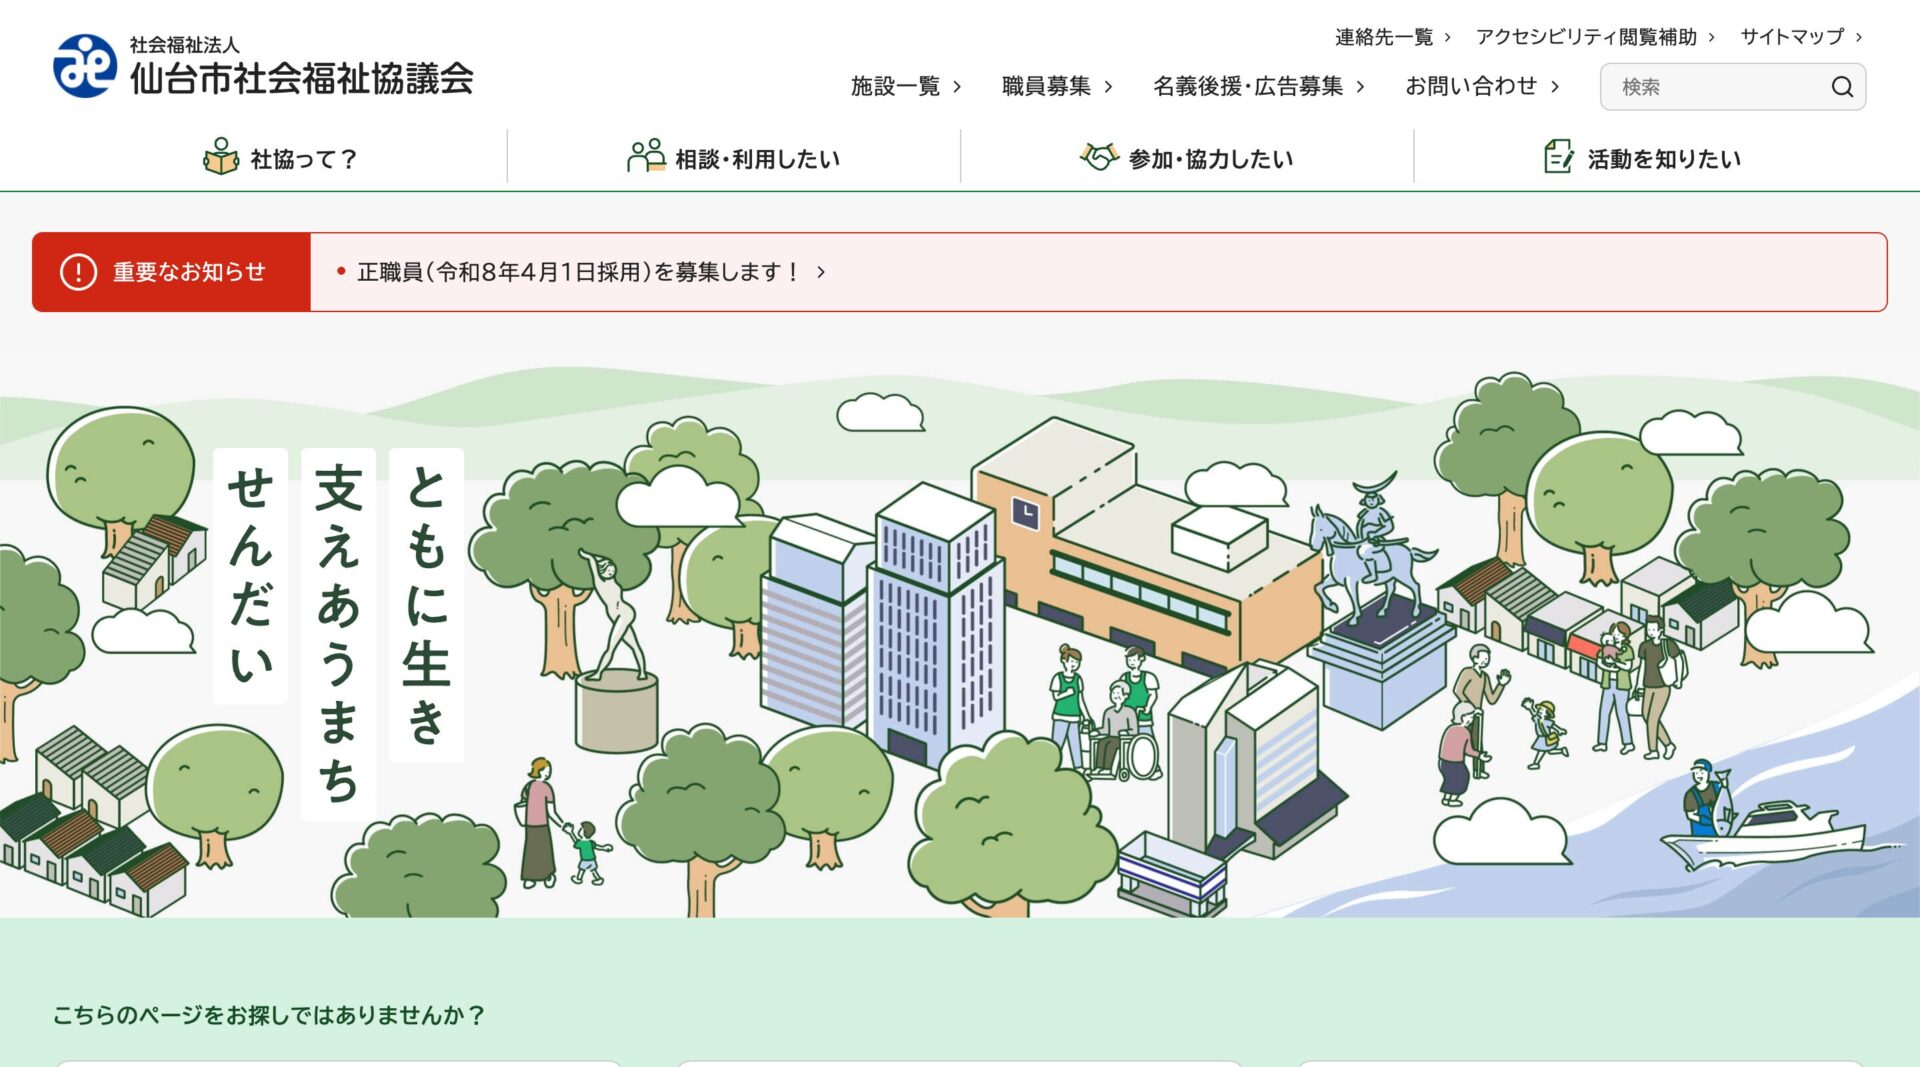Click the 仙台市社会福祉協議会 site title
Viewport: 1920px width, 1067px height.
pos(302,78)
